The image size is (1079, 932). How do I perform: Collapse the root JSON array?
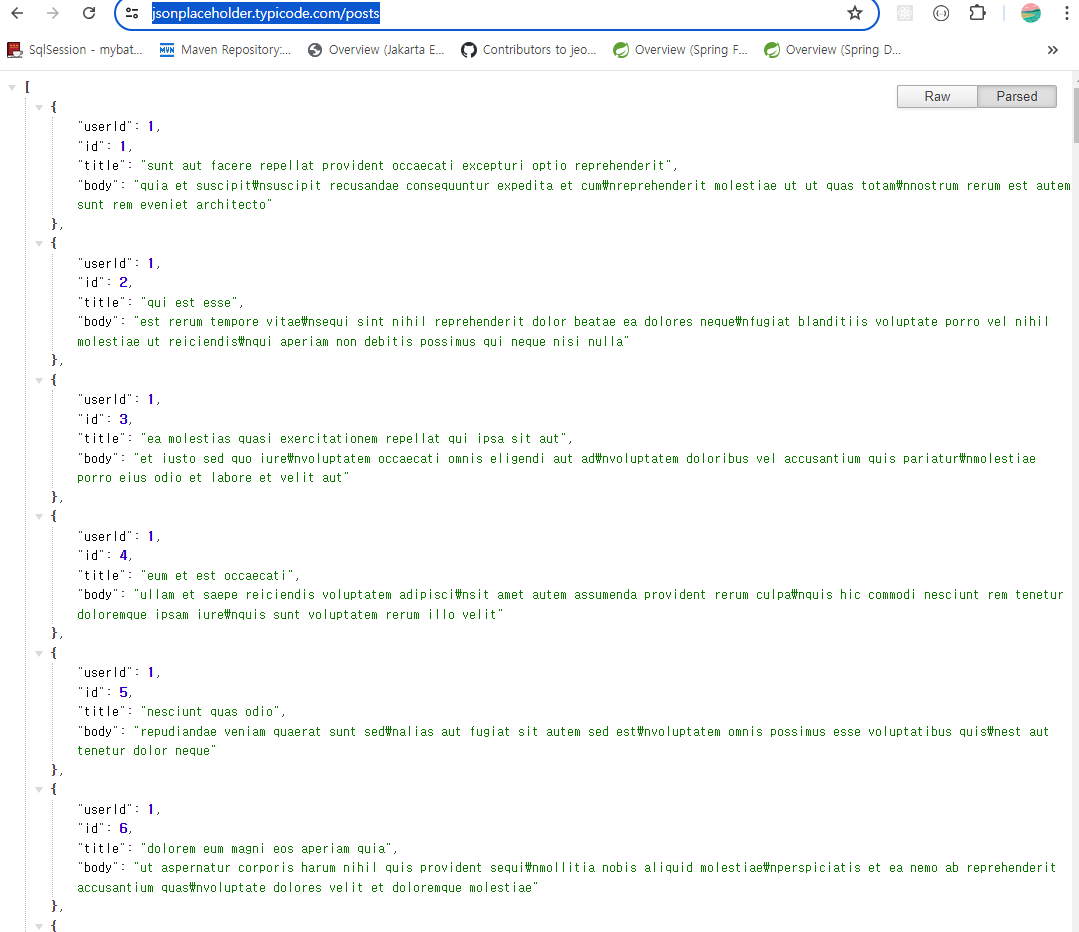click(12, 87)
